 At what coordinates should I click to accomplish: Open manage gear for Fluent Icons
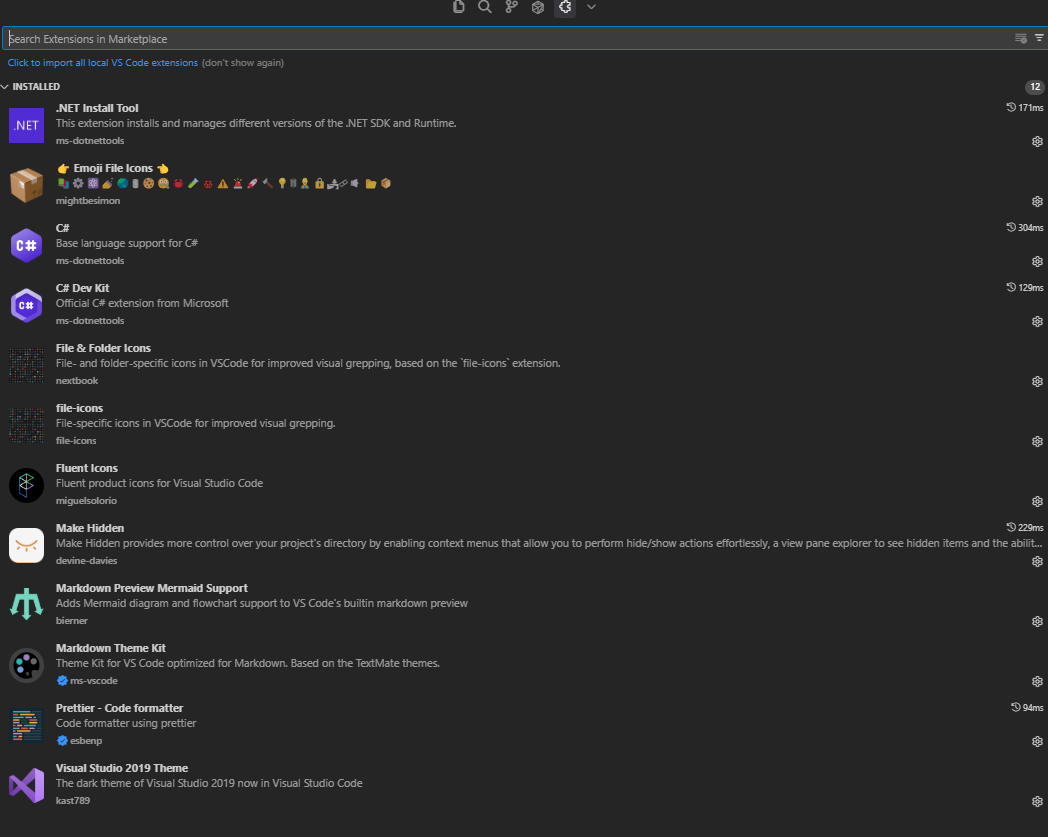point(1037,501)
